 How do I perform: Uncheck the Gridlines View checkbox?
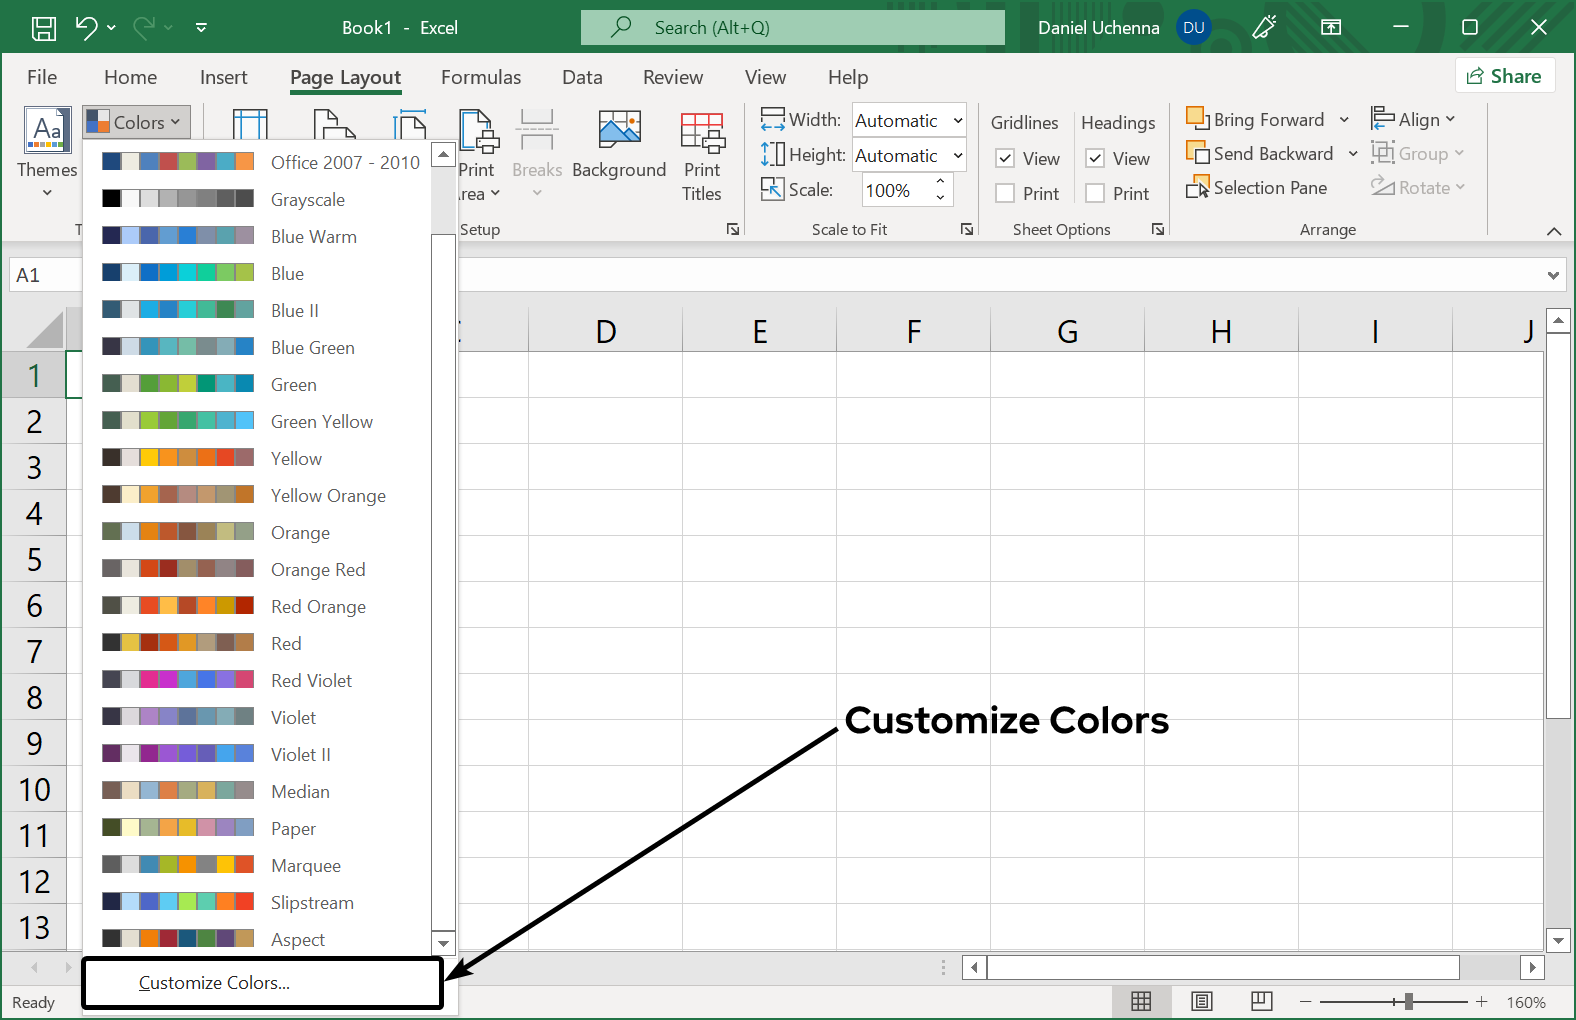pos(1006,159)
